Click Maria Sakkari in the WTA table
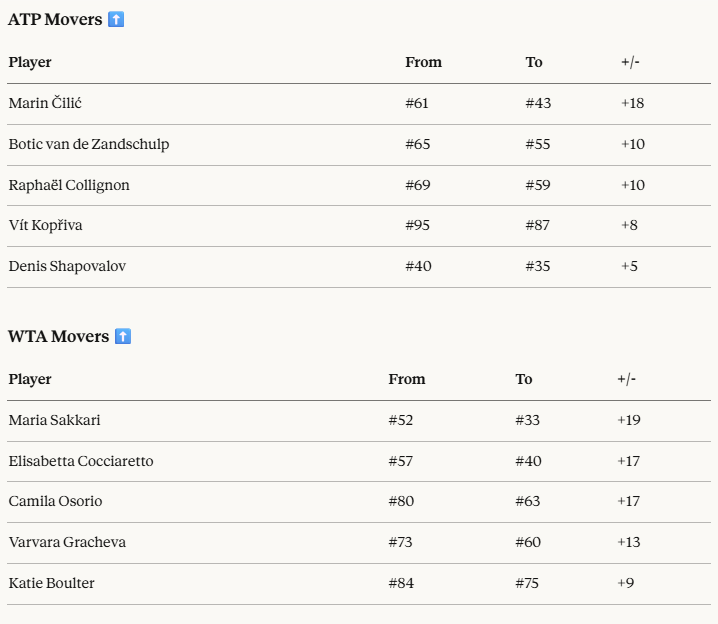Viewport: 718px width, 624px height. (x=54, y=420)
